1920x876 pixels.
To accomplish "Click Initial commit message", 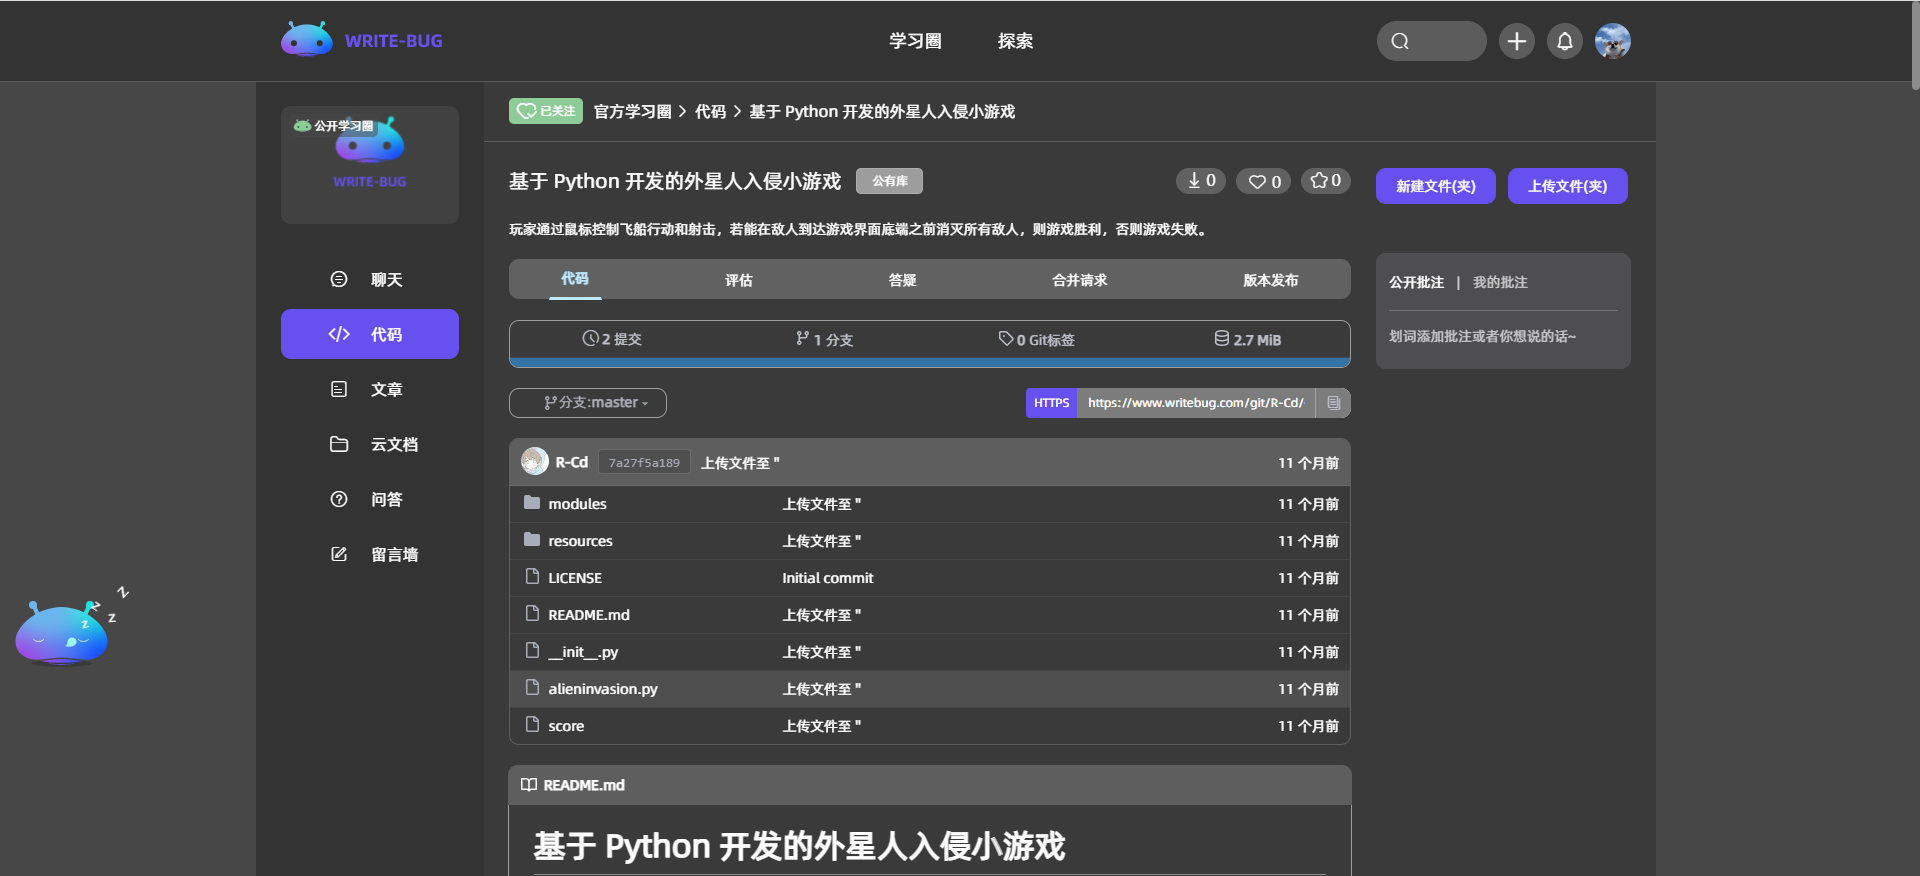I will (x=828, y=578).
